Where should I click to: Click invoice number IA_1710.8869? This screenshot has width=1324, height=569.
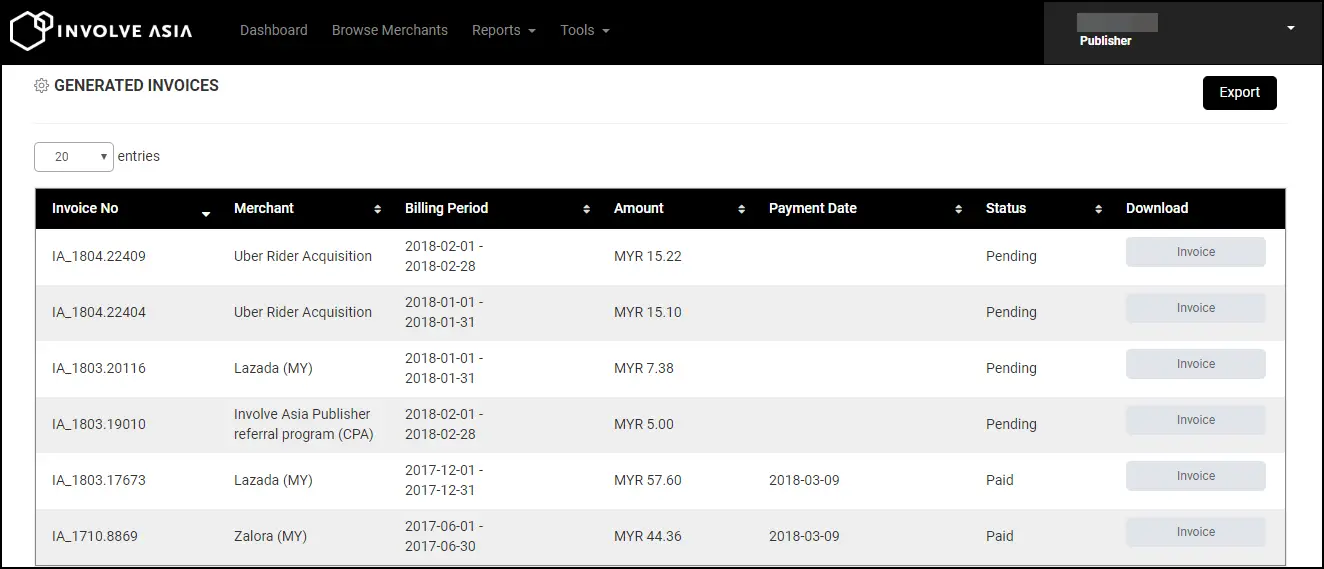(x=95, y=536)
